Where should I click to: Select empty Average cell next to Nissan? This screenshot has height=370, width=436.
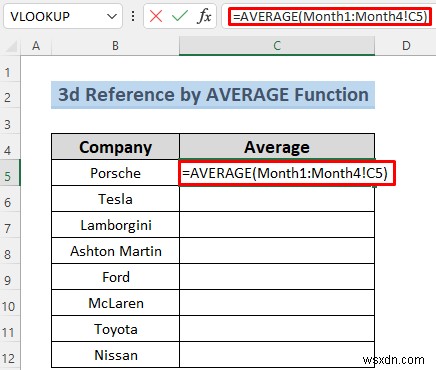pos(277,355)
